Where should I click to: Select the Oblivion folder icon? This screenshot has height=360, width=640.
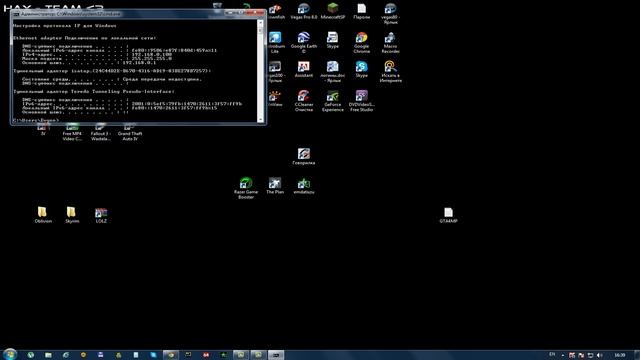pyautogui.click(x=43, y=215)
